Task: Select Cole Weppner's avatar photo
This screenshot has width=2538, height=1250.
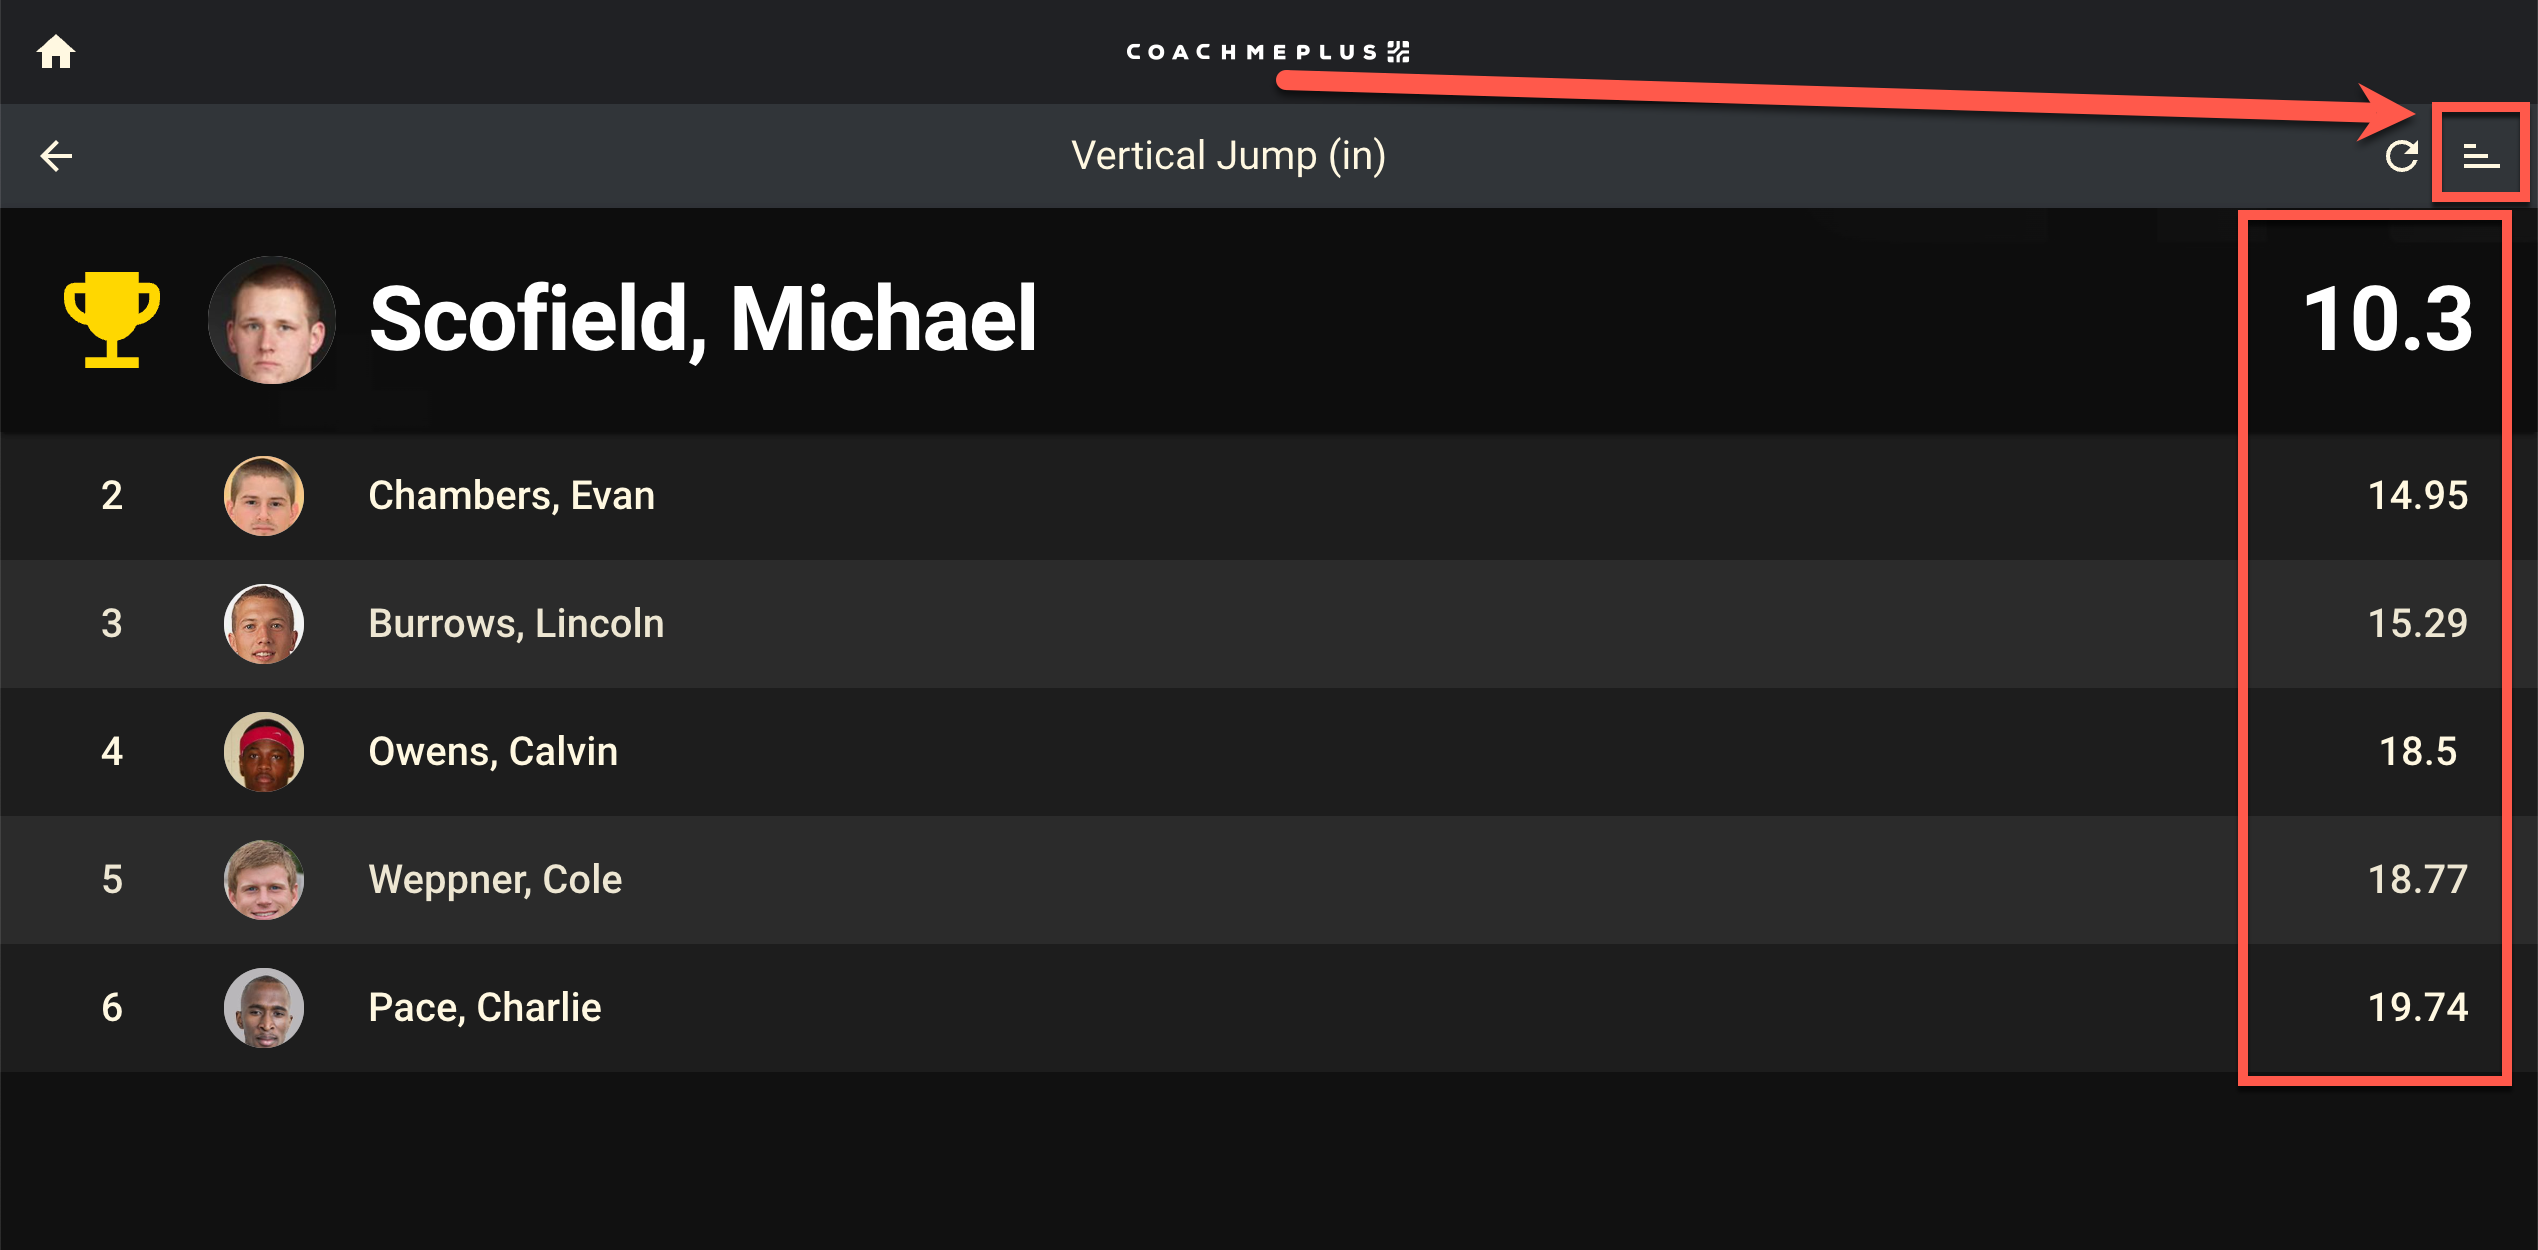Action: point(264,880)
